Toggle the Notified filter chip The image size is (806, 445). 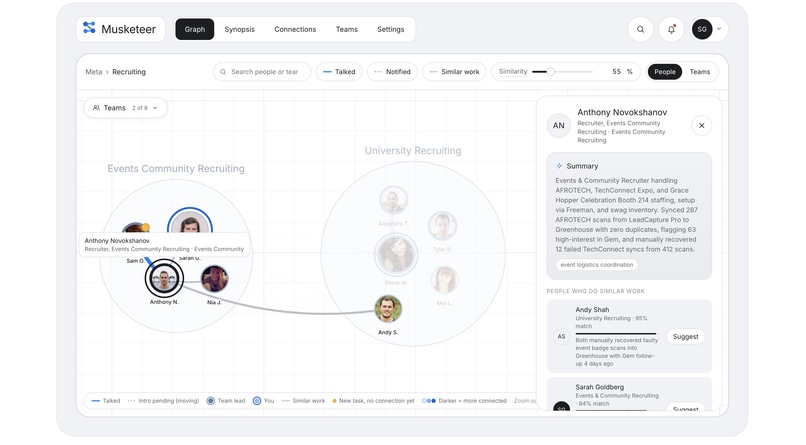click(x=392, y=72)
